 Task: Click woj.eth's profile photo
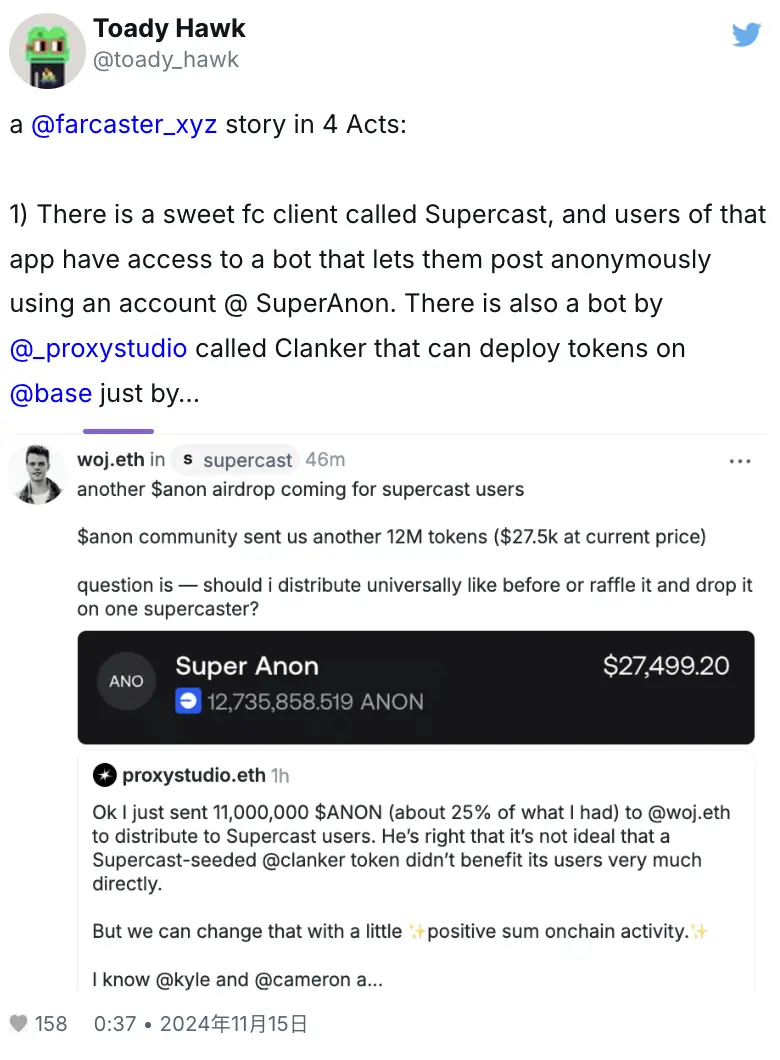click(37, 473)
